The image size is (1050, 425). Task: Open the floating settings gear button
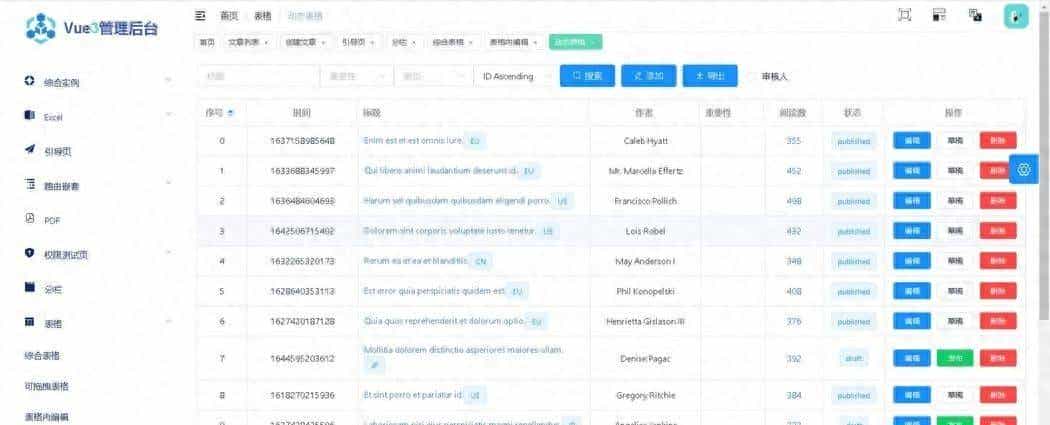point(1023,169)
